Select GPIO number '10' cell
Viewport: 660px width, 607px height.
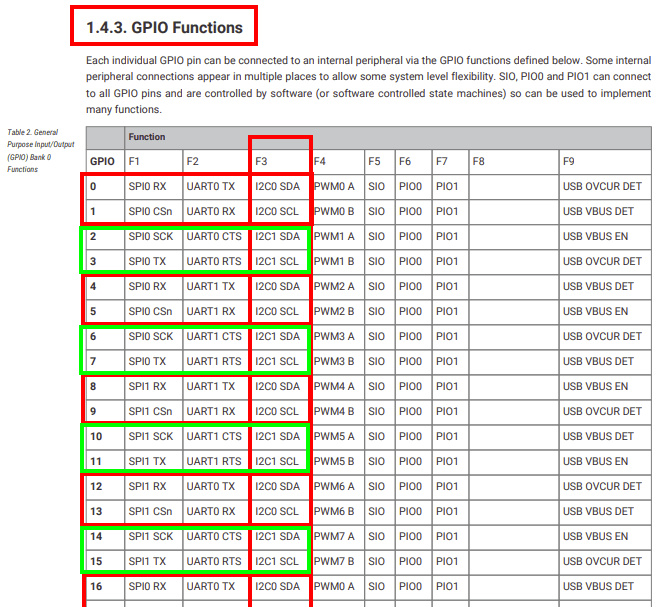click(x=96, y=437)
